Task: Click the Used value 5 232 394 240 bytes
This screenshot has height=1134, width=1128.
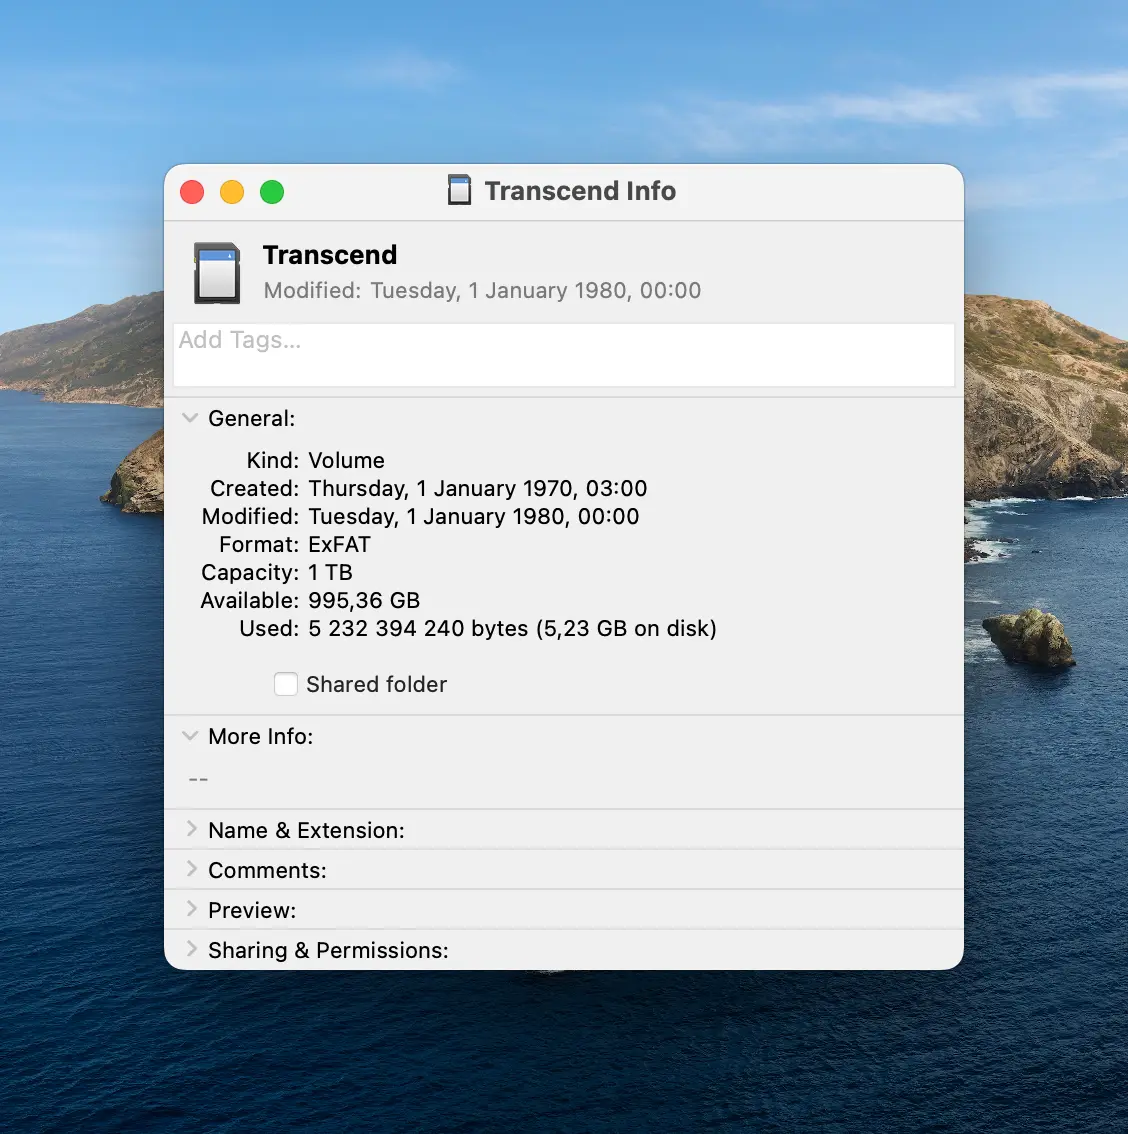Action: click(x=513, y=628)
